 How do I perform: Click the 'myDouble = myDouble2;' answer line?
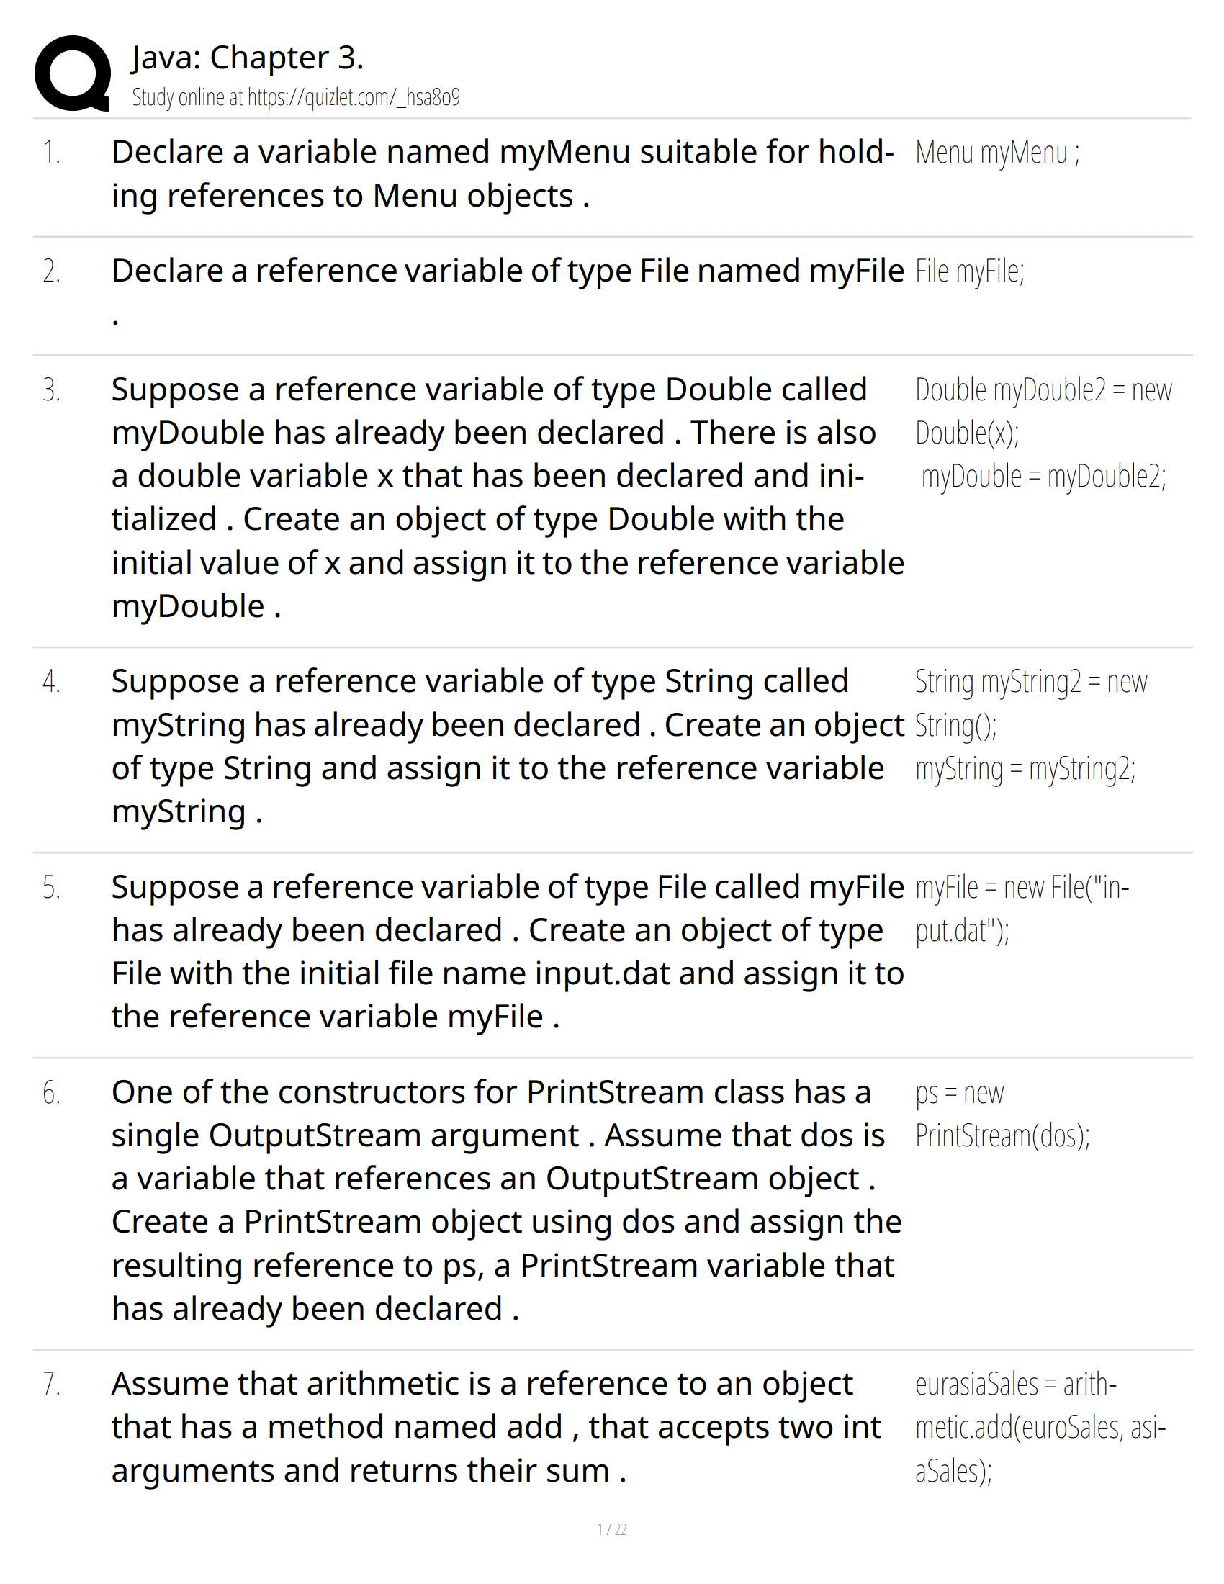(1043, 476)
